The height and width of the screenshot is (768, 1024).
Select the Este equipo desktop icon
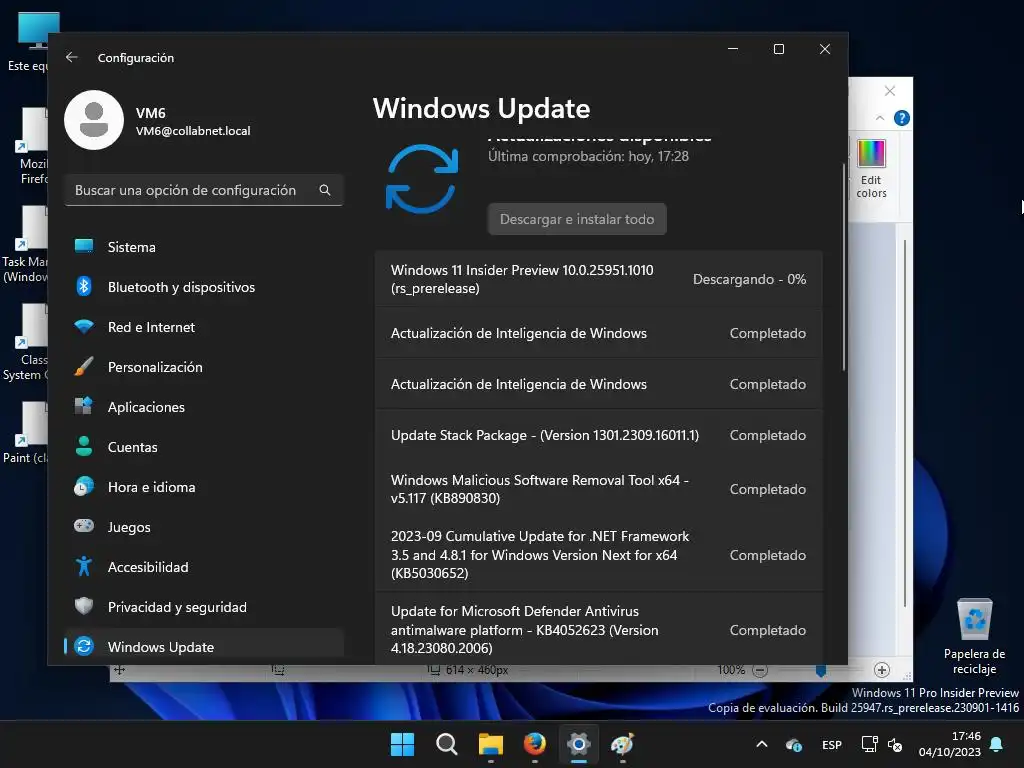(x=29, y=42)
